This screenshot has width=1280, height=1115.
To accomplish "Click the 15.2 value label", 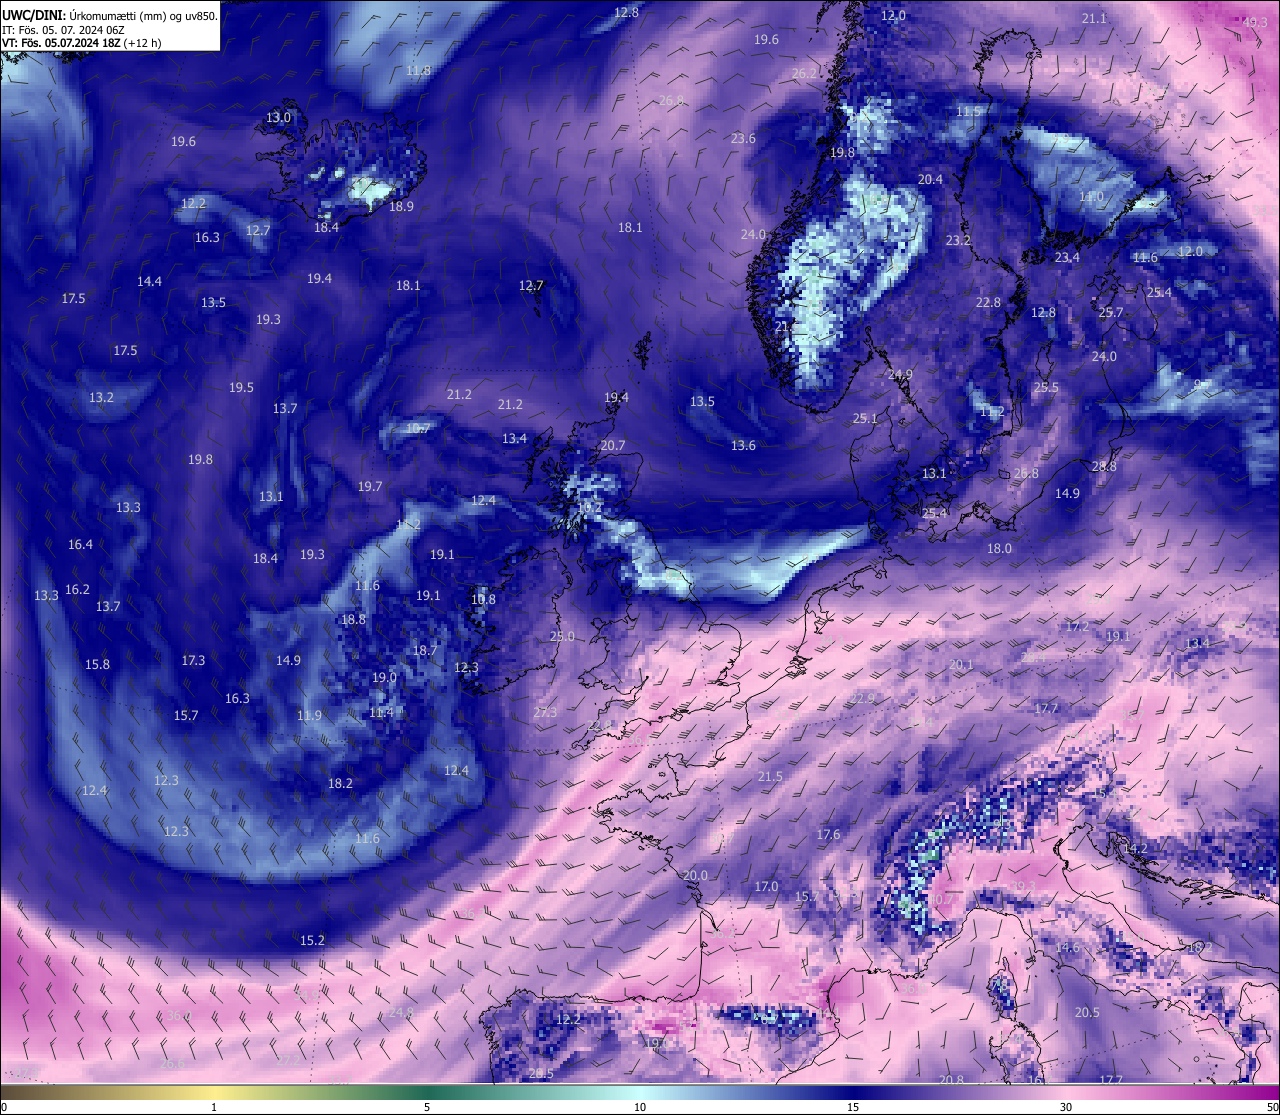I will pos(312,941).
